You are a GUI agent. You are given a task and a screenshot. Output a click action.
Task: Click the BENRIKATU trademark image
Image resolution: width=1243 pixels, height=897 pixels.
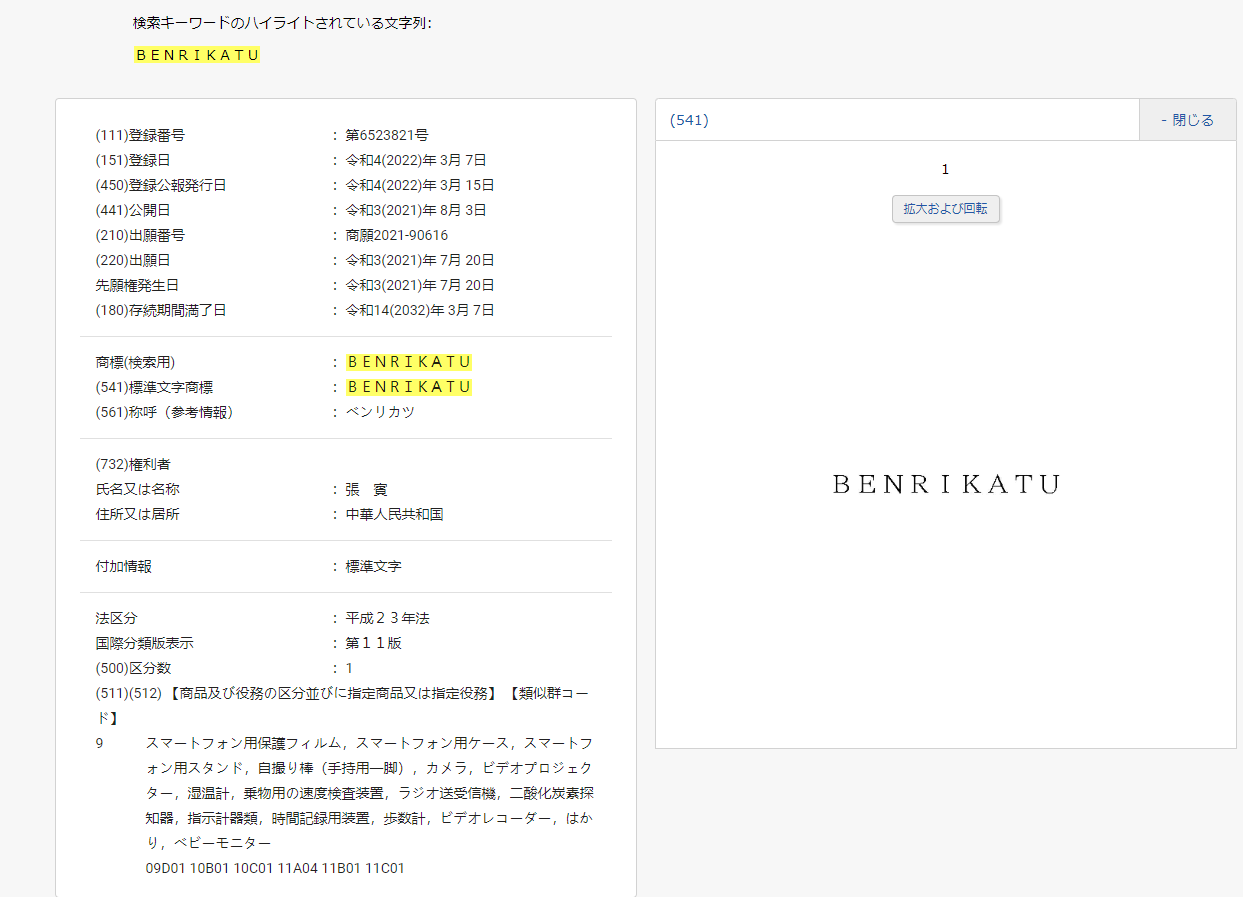click(945, 484)
